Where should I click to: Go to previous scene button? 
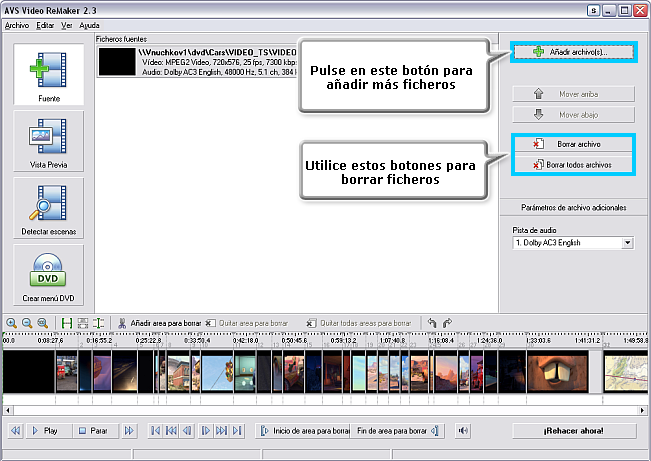coord(171,431)
